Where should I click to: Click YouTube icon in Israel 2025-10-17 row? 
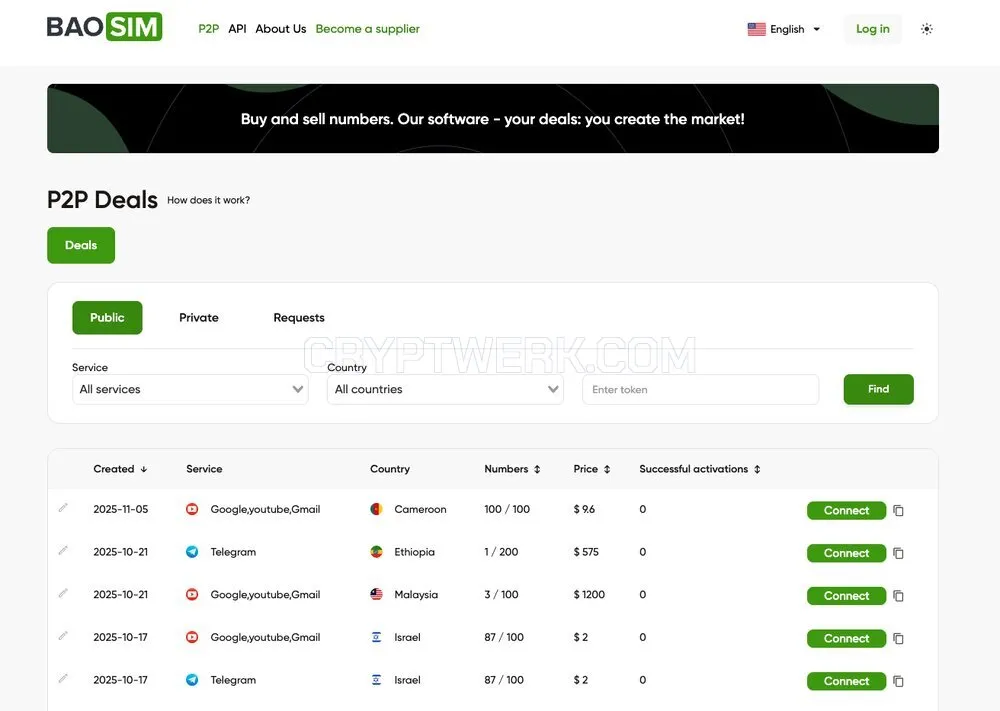(192, 638)
